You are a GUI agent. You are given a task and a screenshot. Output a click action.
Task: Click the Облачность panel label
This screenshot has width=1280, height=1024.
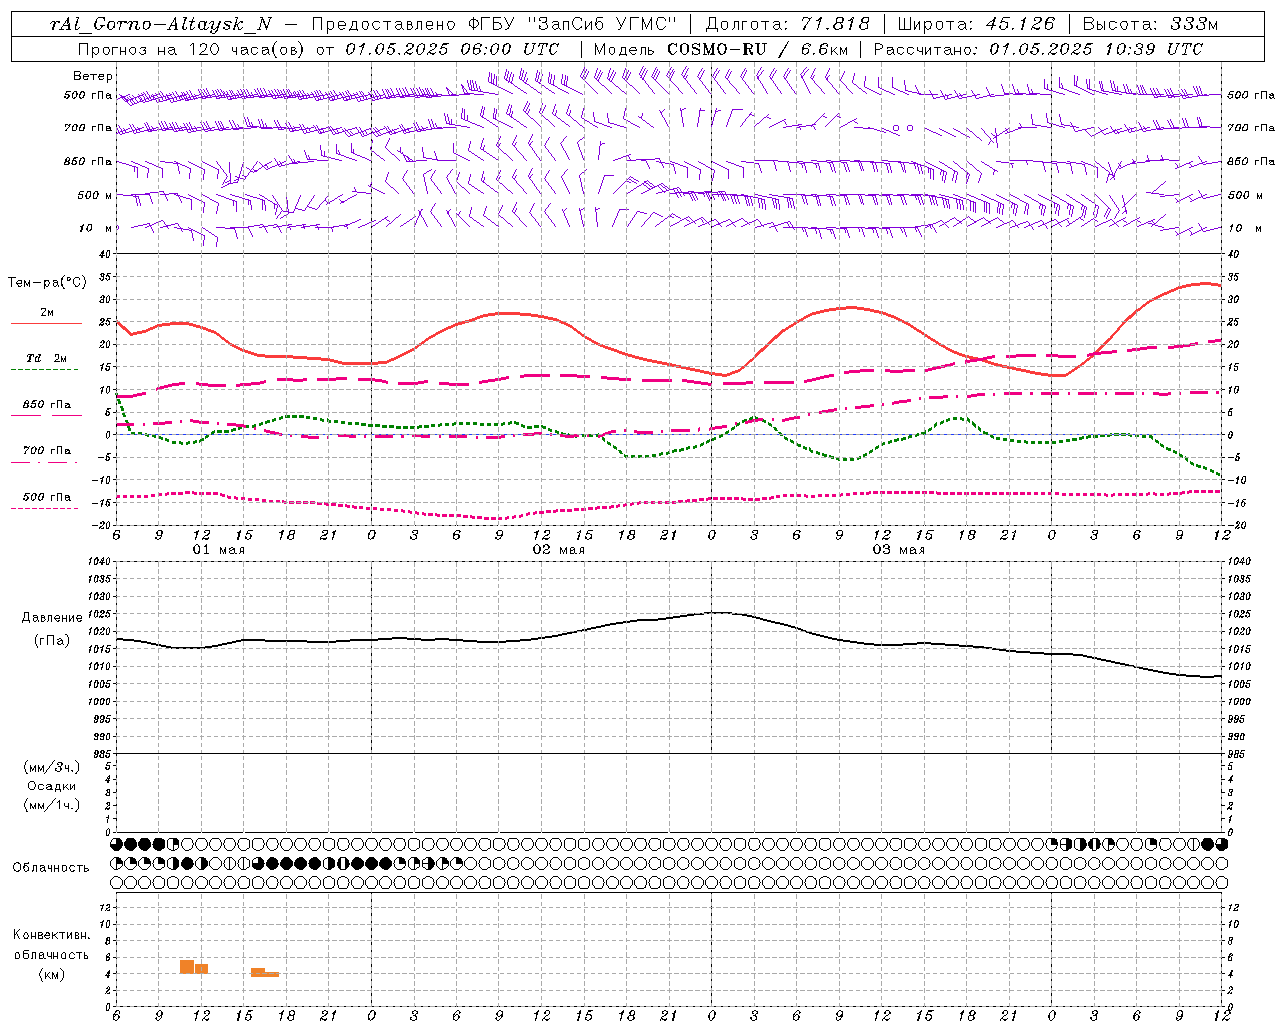pos(51,867)
